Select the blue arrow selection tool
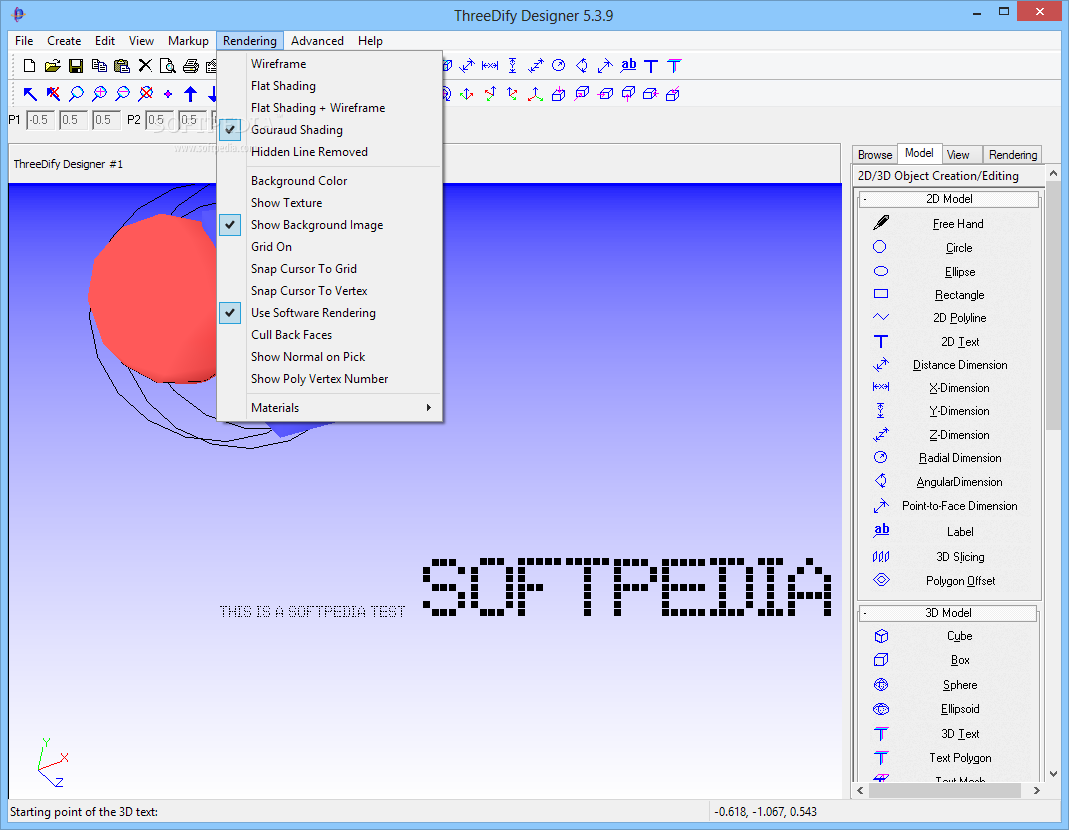Viewport: 1069px width, 830px height. (30, 93)
